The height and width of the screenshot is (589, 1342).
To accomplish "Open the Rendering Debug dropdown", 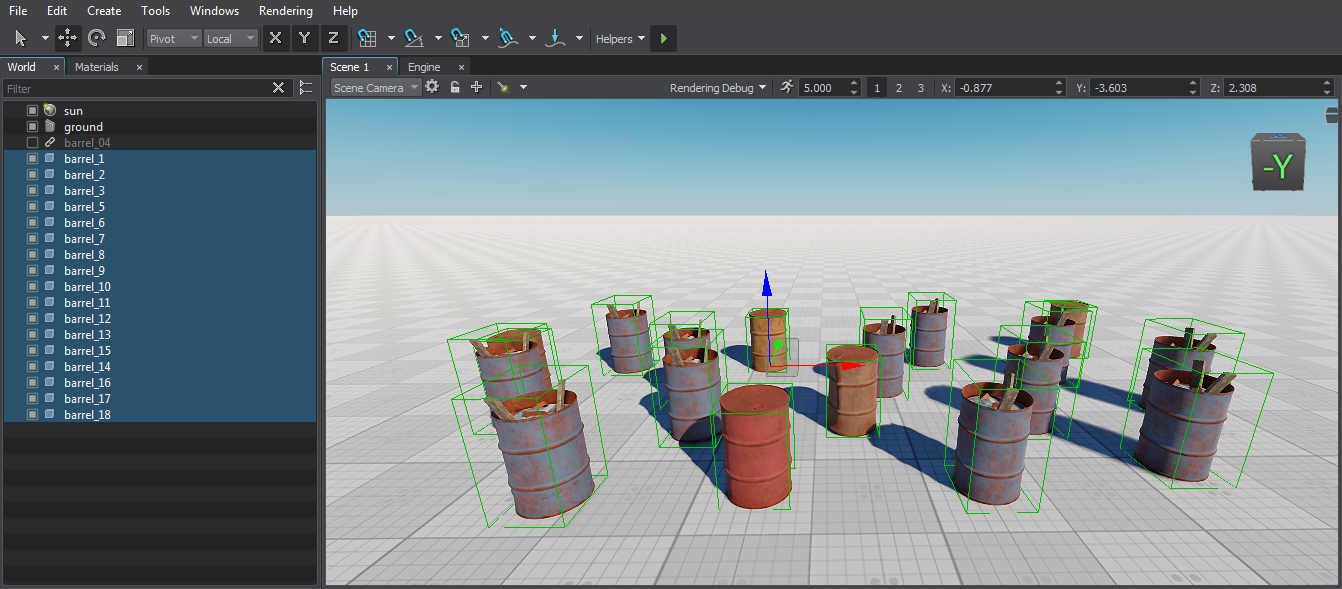I will pos(718,88).
